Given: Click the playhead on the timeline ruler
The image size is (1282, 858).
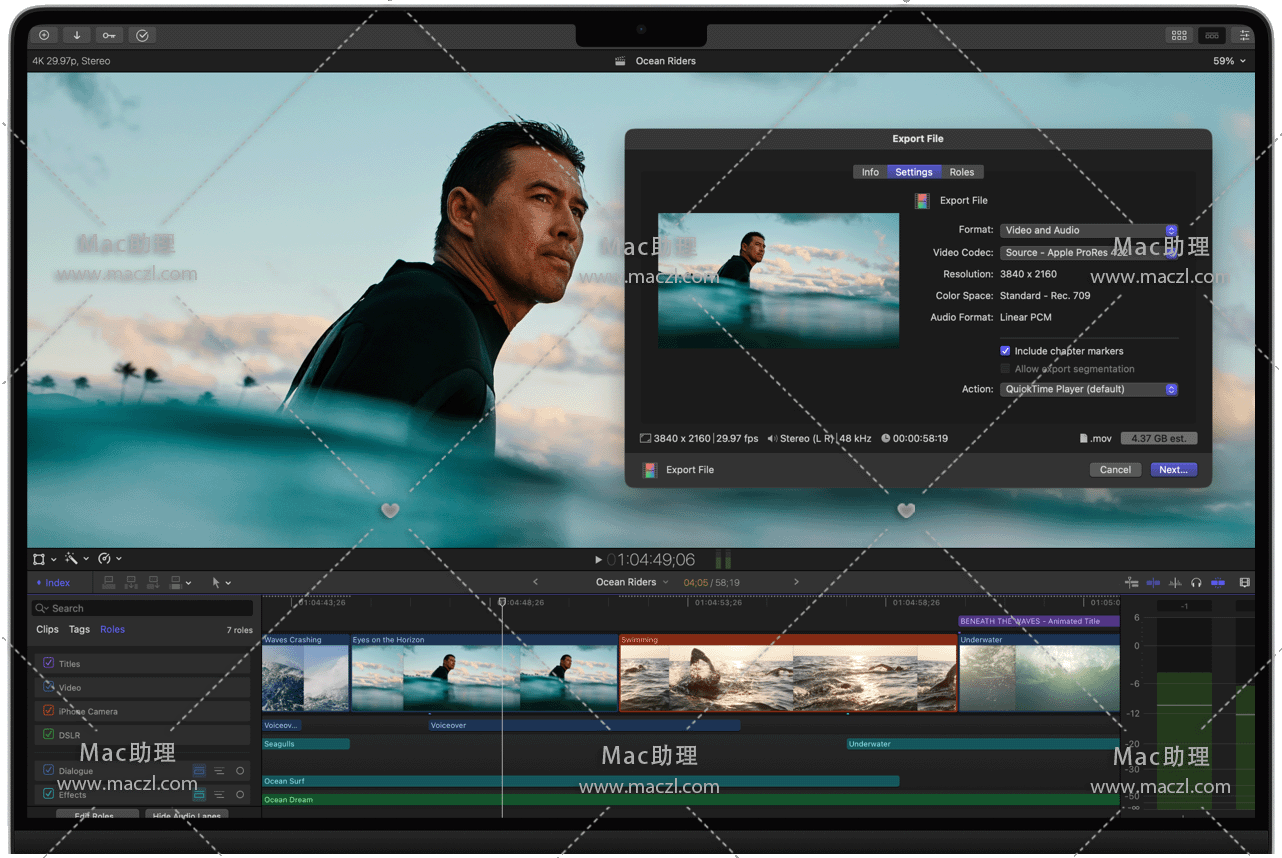Looking at the screenshot, I should coord(502,602).
